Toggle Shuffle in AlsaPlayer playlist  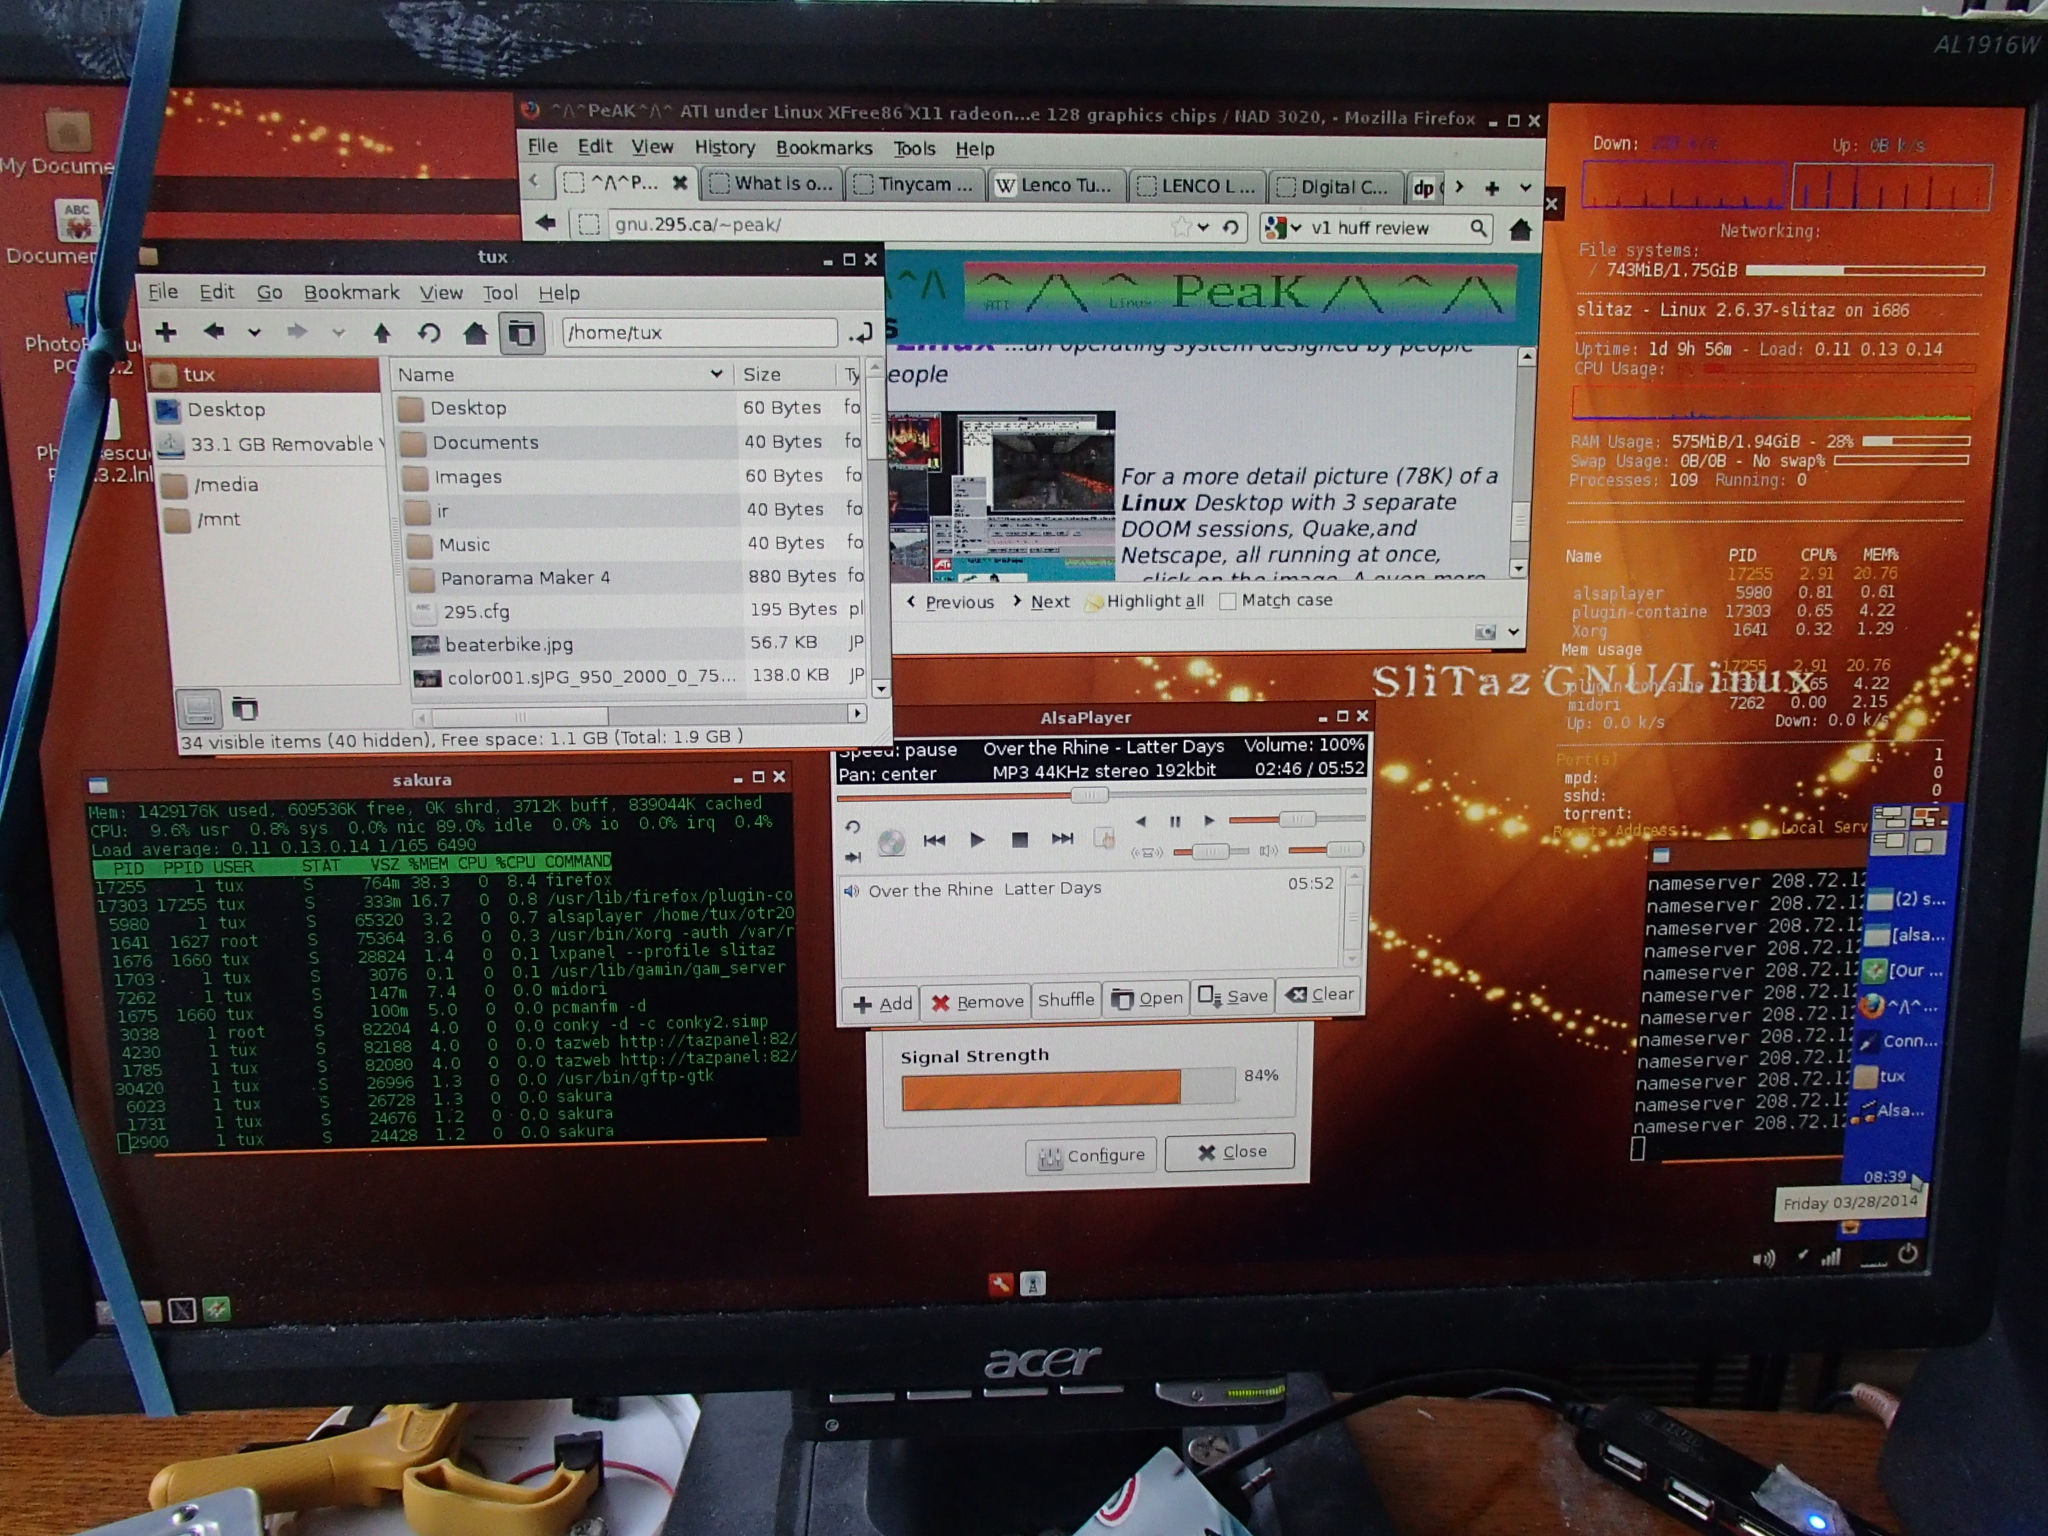[x=1066, y=999]
